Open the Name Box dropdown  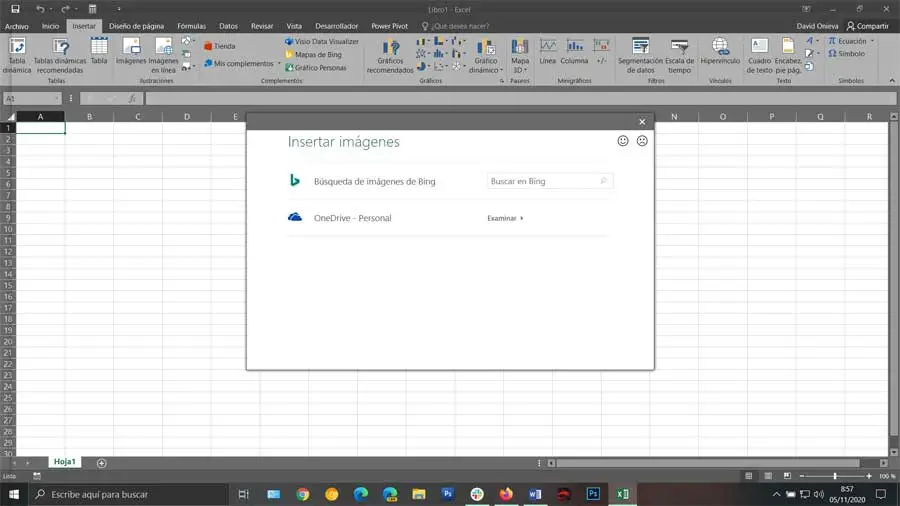click(56, 99)
